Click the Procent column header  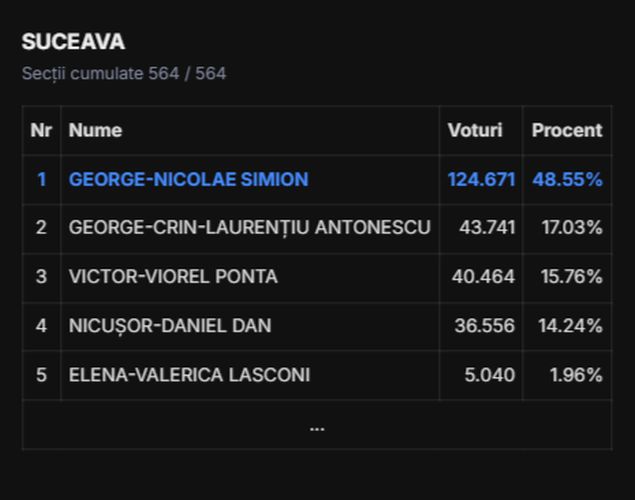click(x=567, y=130)
